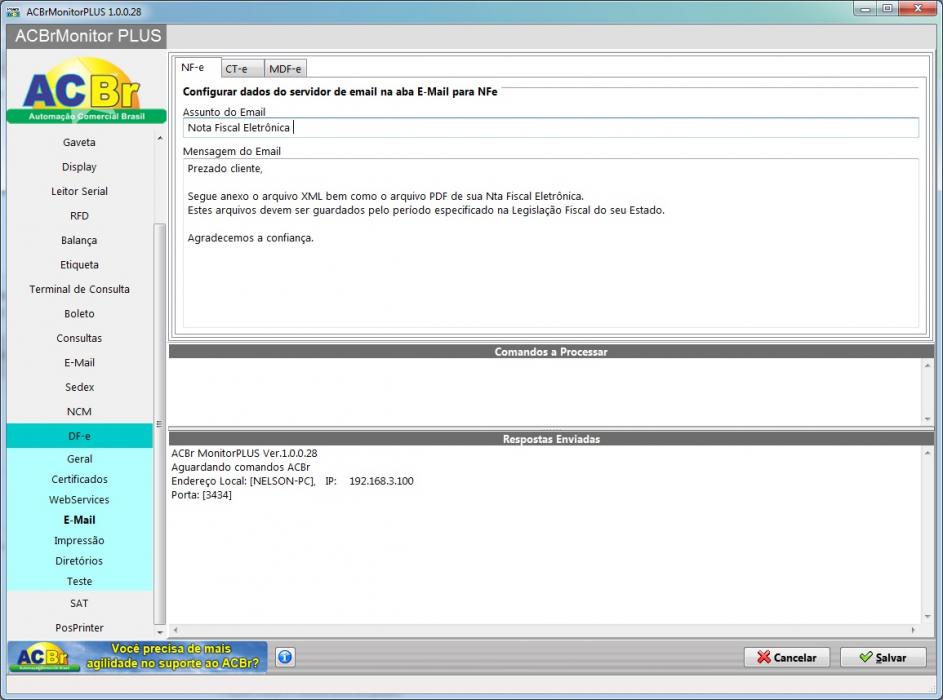Viewport: 943px width, 700px height.
Task: Open NCM sidebar item
Action: click(79, 412)
